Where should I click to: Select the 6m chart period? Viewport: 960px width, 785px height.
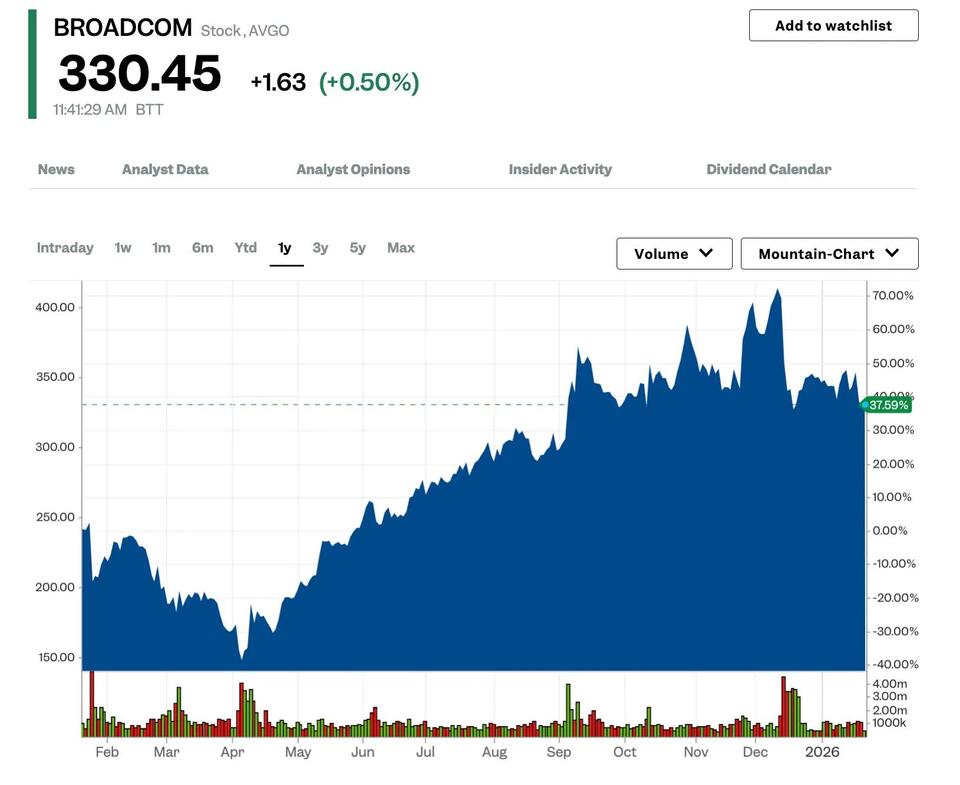(202, 248)
